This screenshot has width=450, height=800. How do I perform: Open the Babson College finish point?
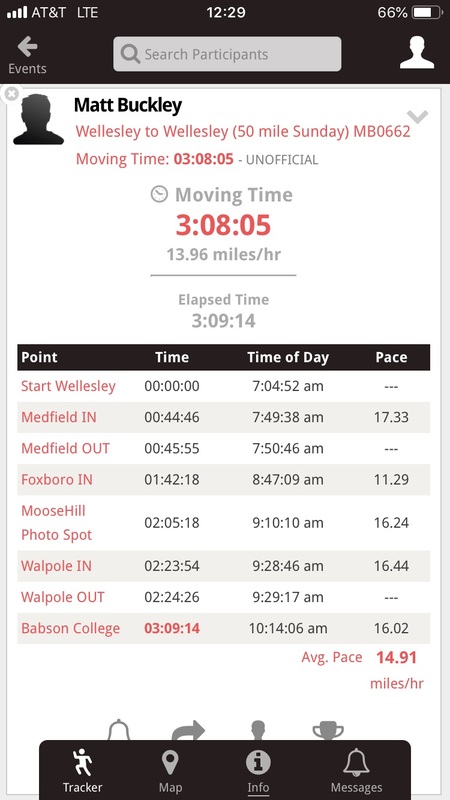[70, 629]
